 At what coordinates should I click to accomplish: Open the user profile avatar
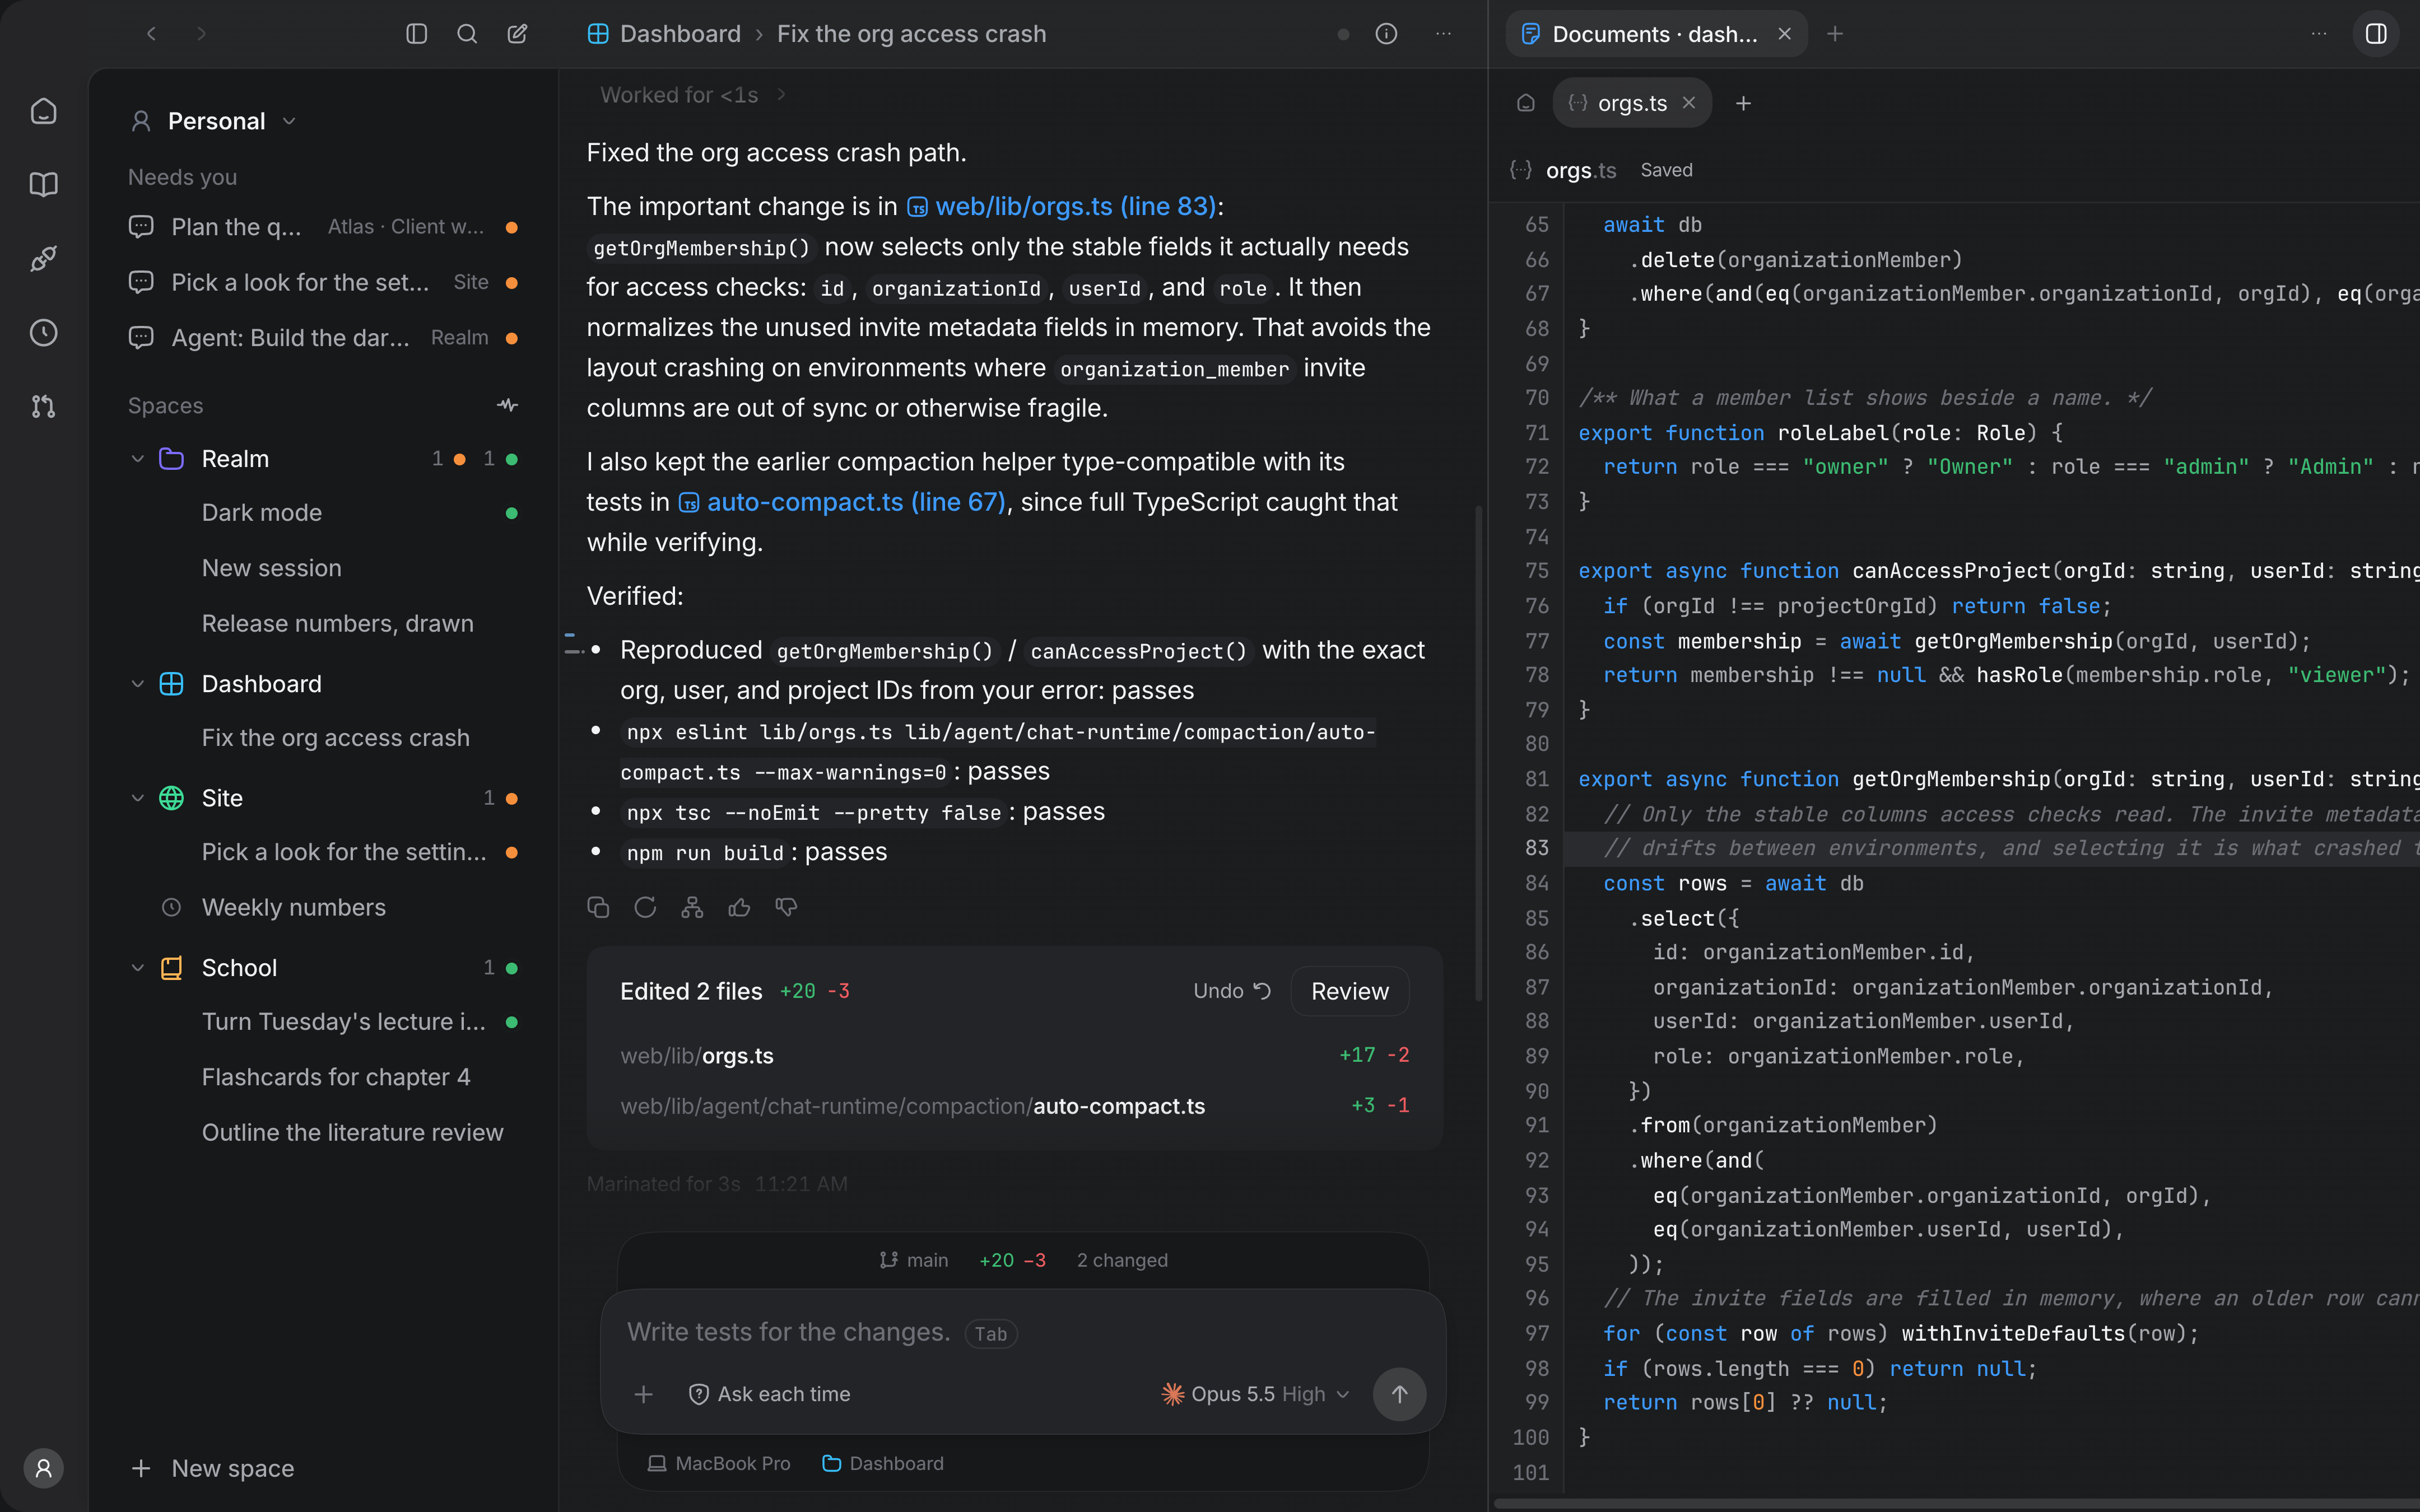43,1468
